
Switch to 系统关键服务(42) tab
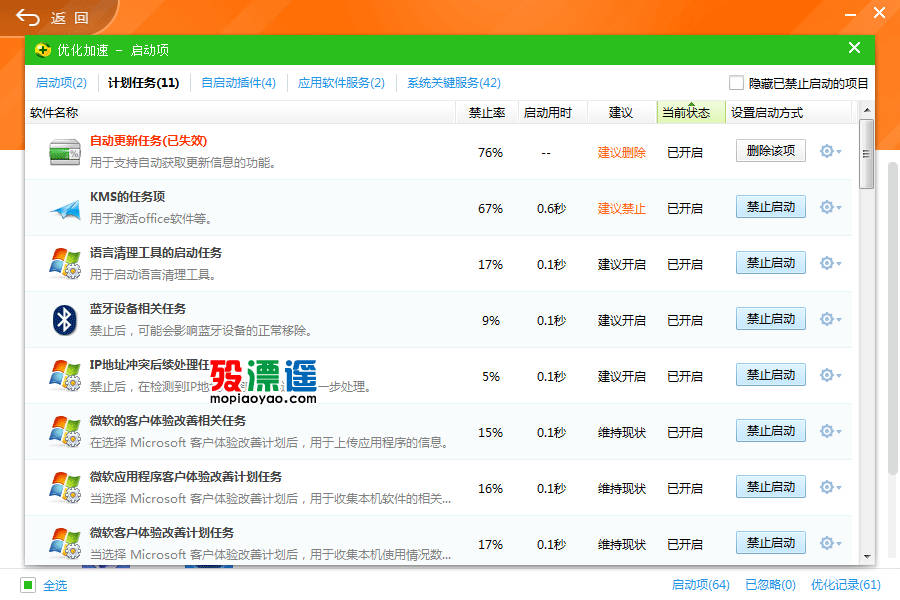[x=454, y=83]
